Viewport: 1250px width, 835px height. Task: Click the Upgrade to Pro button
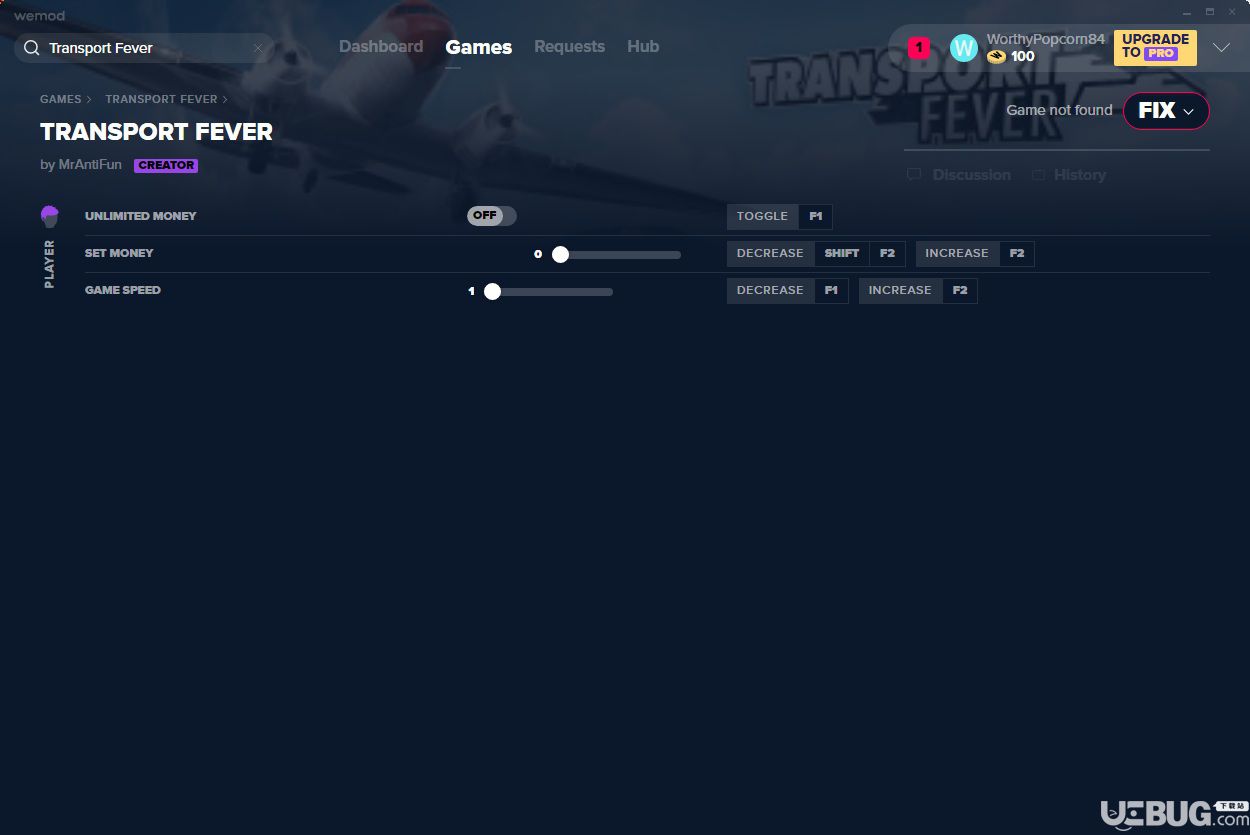(x=1155, y=48)
